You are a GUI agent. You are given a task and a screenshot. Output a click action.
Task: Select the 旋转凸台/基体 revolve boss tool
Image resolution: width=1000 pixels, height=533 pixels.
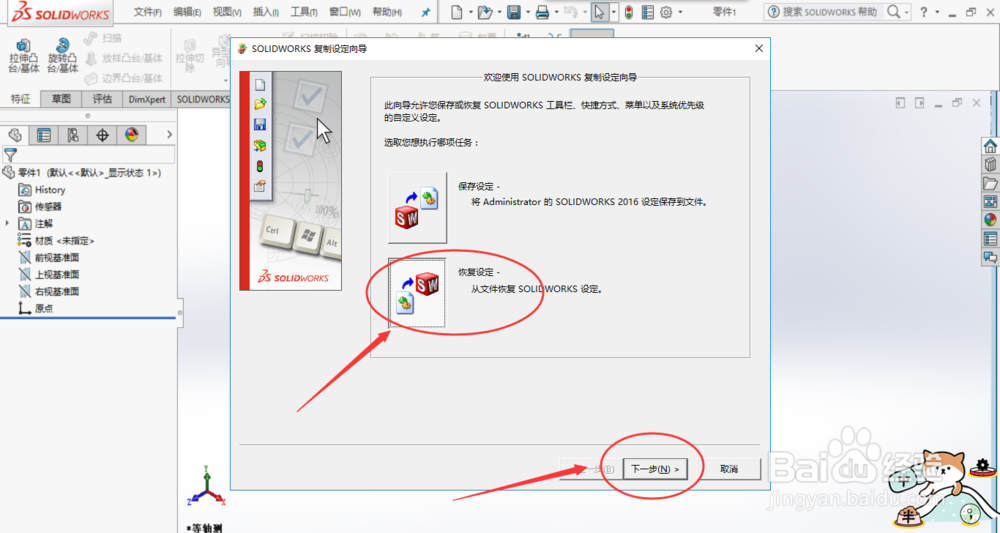click(62, 55)
